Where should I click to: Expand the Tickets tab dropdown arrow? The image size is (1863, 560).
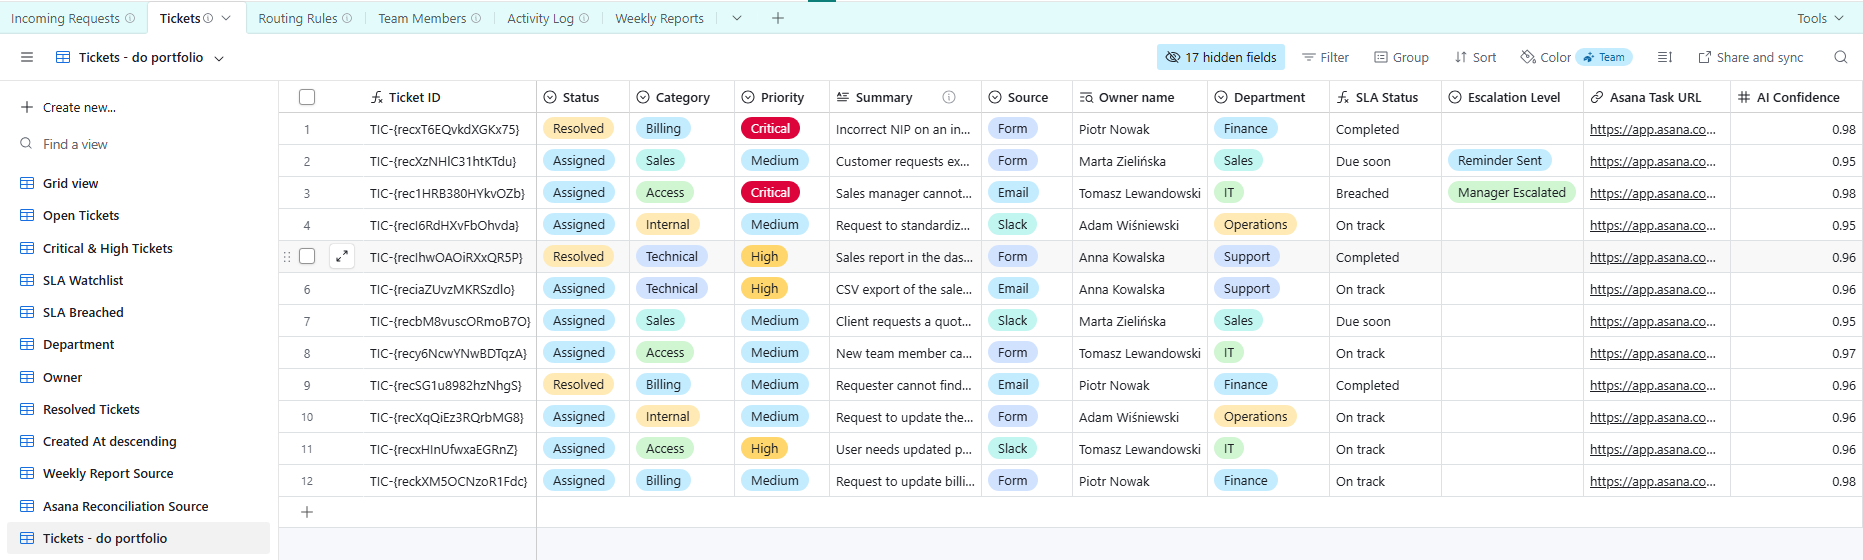click(x=226, y=18)
